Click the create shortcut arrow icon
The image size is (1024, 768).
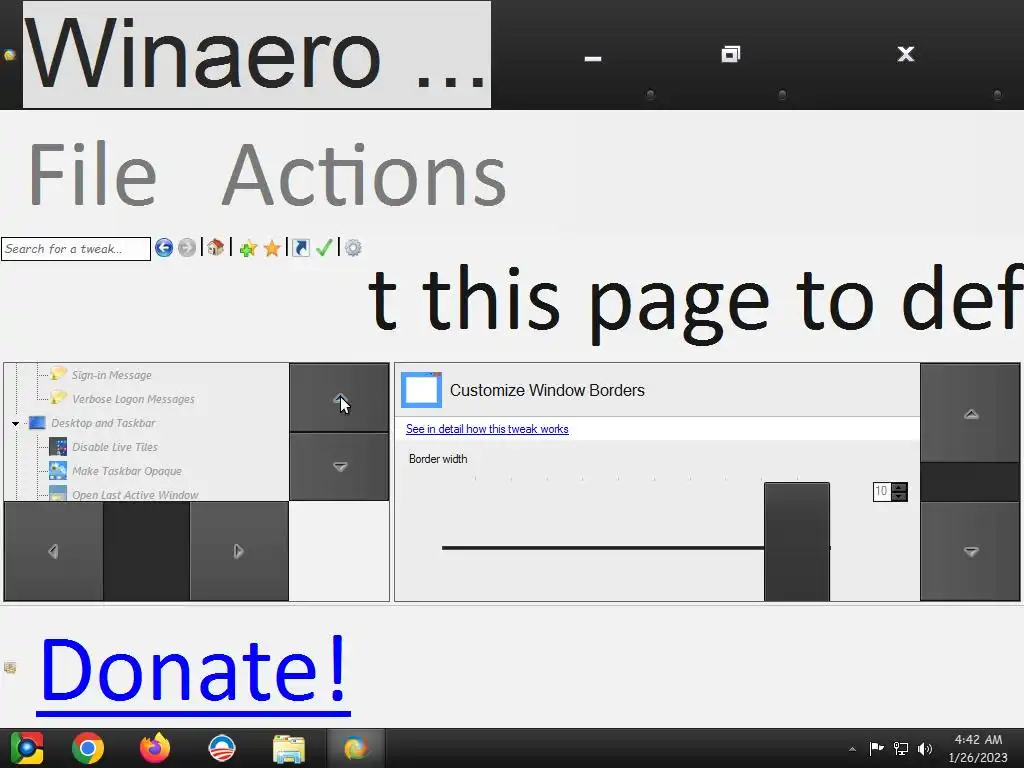click(300, 248)
